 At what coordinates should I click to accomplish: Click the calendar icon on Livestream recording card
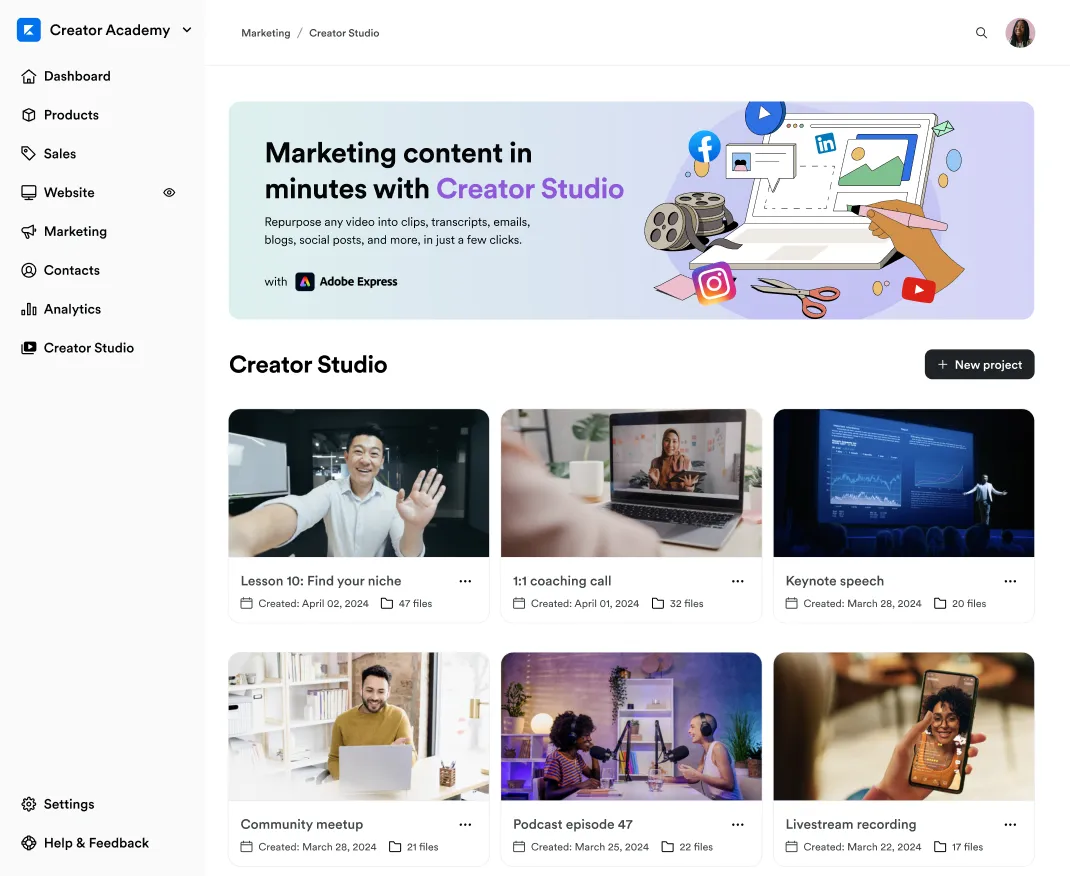point(792,847)
